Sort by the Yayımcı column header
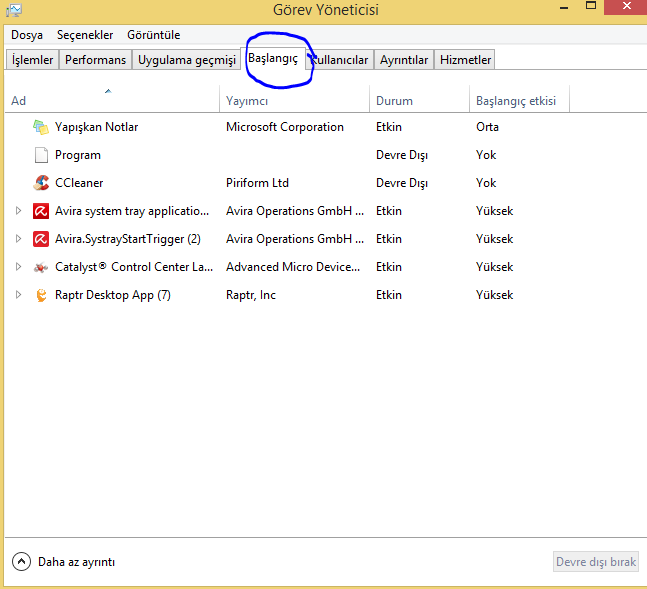 [x=294, y=99]
